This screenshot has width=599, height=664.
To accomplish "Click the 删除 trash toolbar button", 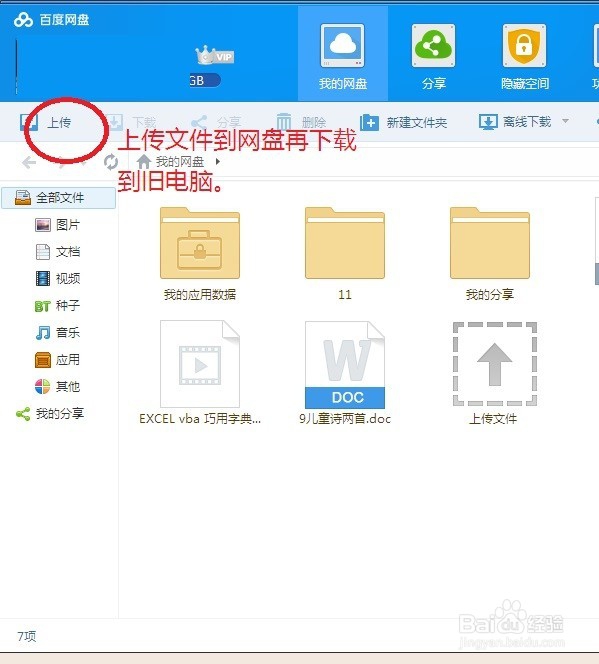I will [x=301, y=123].
